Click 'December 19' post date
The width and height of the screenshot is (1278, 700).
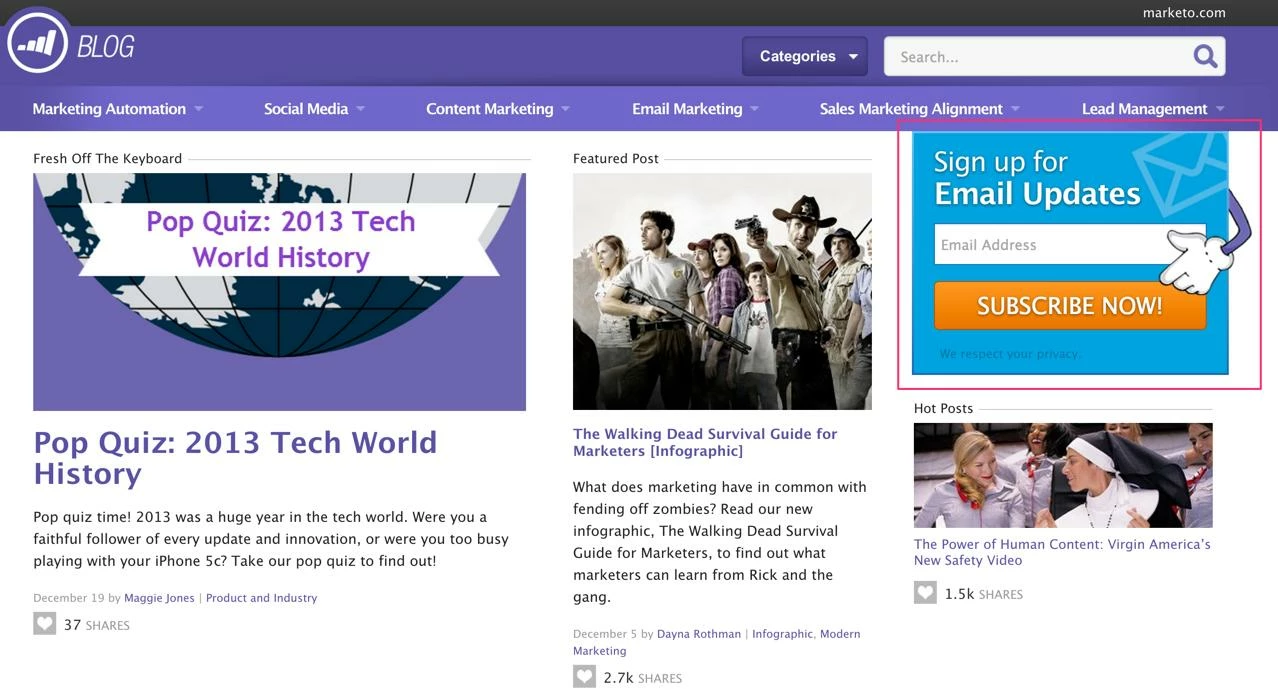69,598
